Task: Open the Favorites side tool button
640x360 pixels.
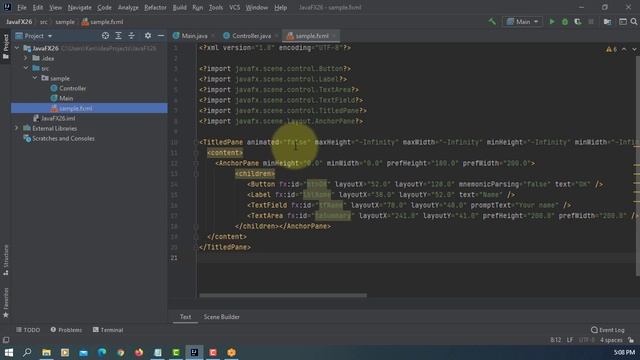Action: tap(6, 302)
